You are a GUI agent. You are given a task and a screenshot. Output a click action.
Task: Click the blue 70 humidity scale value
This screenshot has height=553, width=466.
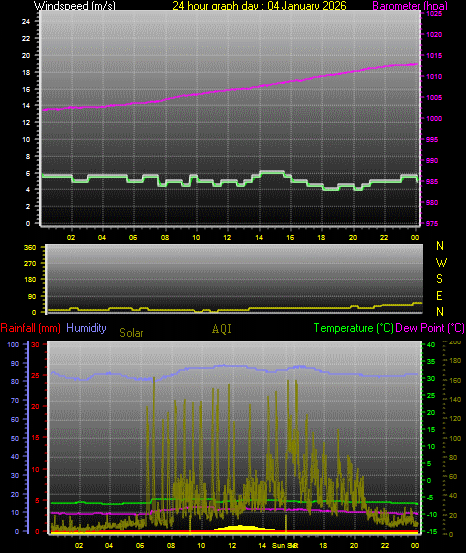point(15,401)
